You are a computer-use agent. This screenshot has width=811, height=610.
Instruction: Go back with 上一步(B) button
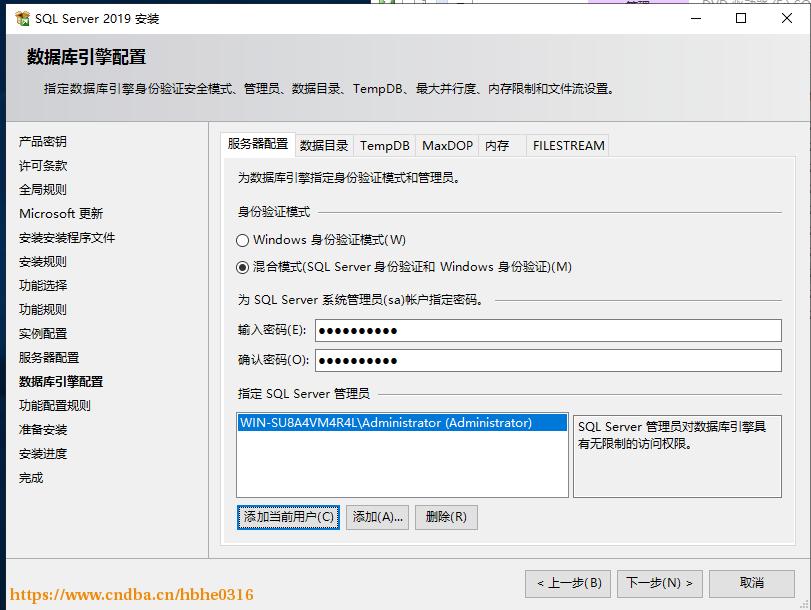point(568,584)
